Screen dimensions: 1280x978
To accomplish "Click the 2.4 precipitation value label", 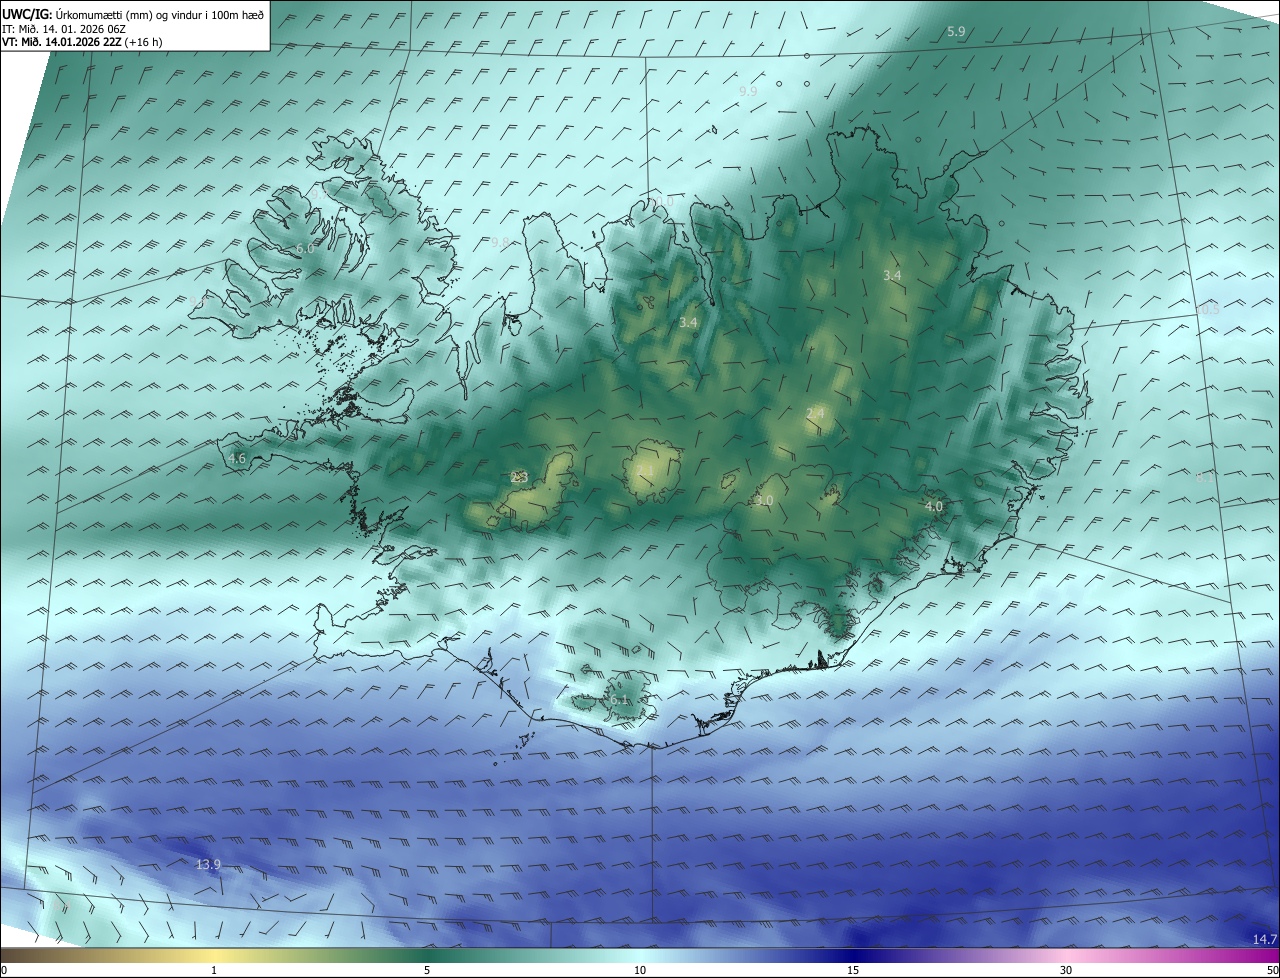I will [815, 413].
